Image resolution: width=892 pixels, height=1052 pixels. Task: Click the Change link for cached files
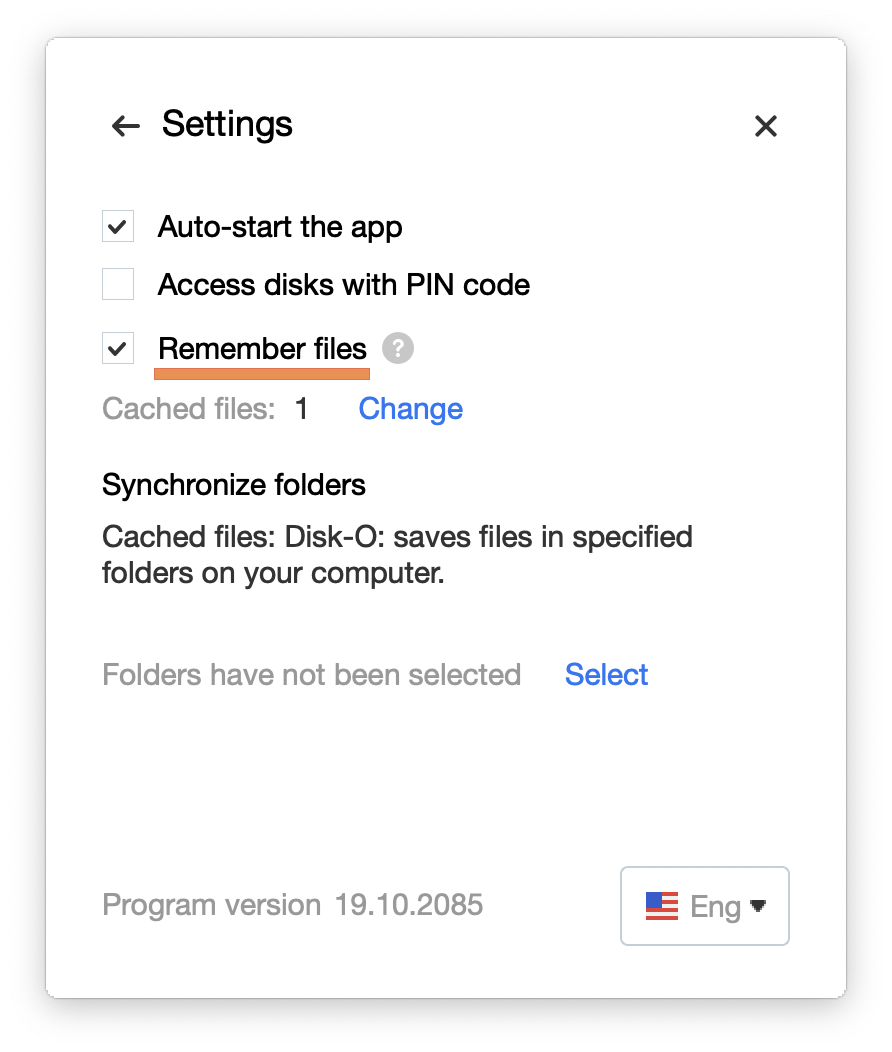coord(410,409)
